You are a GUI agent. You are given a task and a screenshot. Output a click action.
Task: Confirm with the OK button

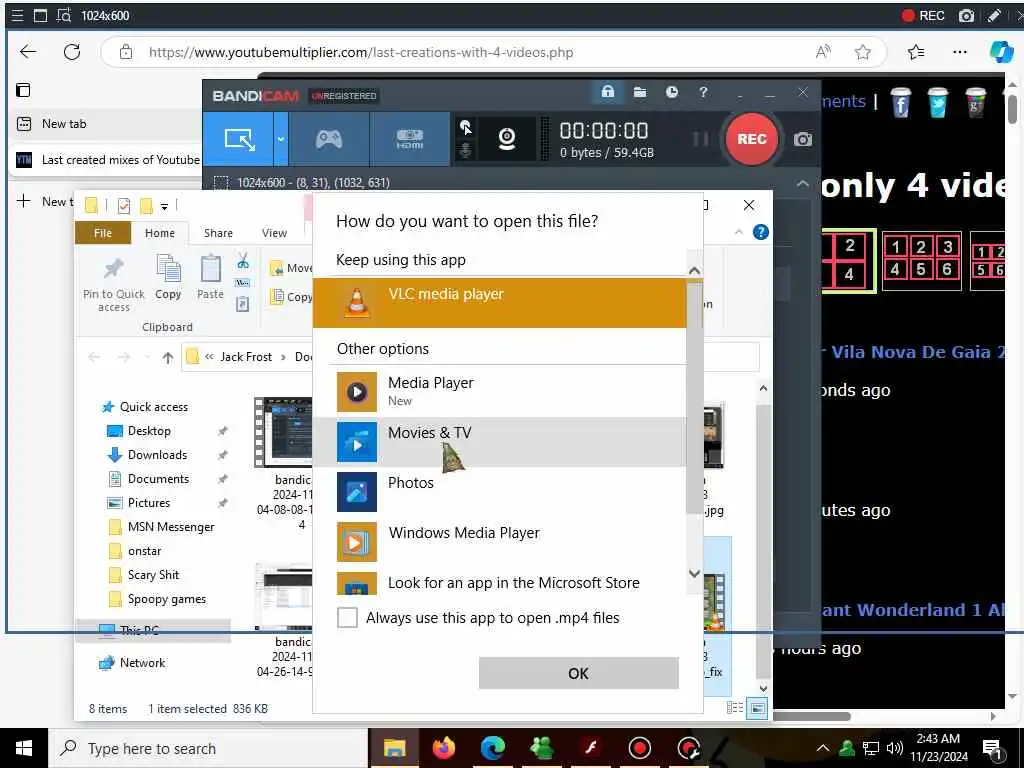[578, 673]
